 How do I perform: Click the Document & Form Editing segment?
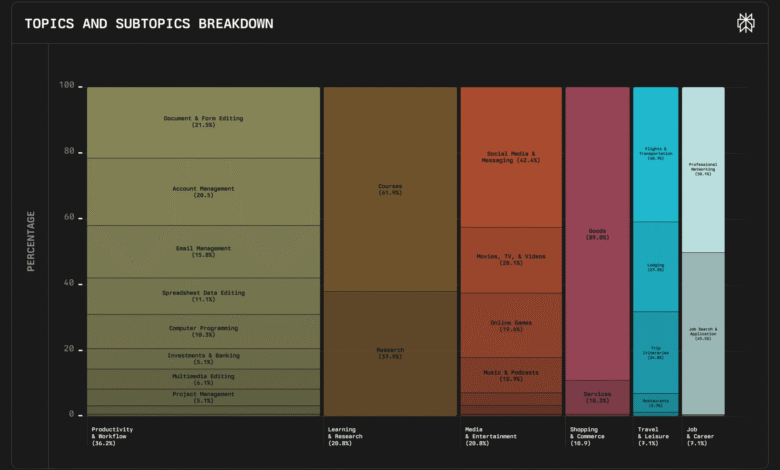coord(203,122)
